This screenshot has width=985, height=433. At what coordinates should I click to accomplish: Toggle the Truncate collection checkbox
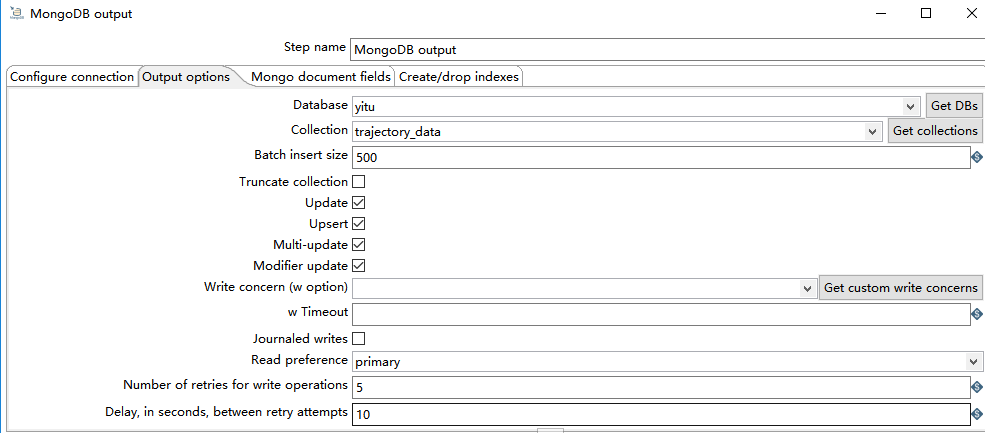pyautogui.click(x=358, y=182)
